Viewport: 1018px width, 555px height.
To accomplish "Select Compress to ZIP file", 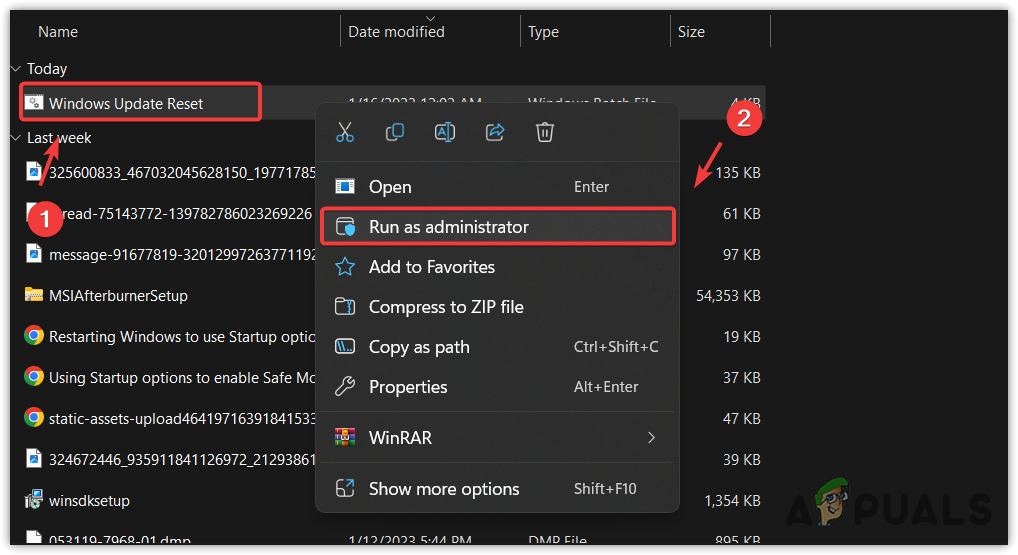I will coord(446,307).
